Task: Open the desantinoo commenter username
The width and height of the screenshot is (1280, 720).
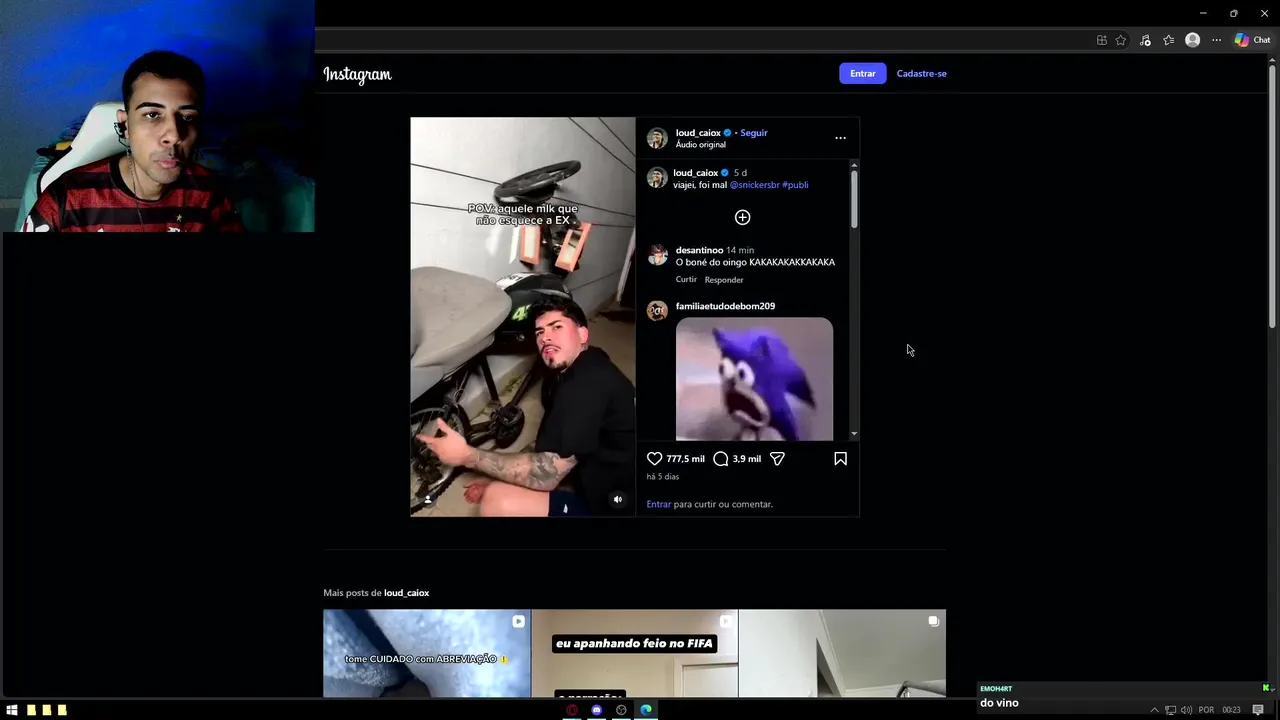Action: (x=699, y=250)
